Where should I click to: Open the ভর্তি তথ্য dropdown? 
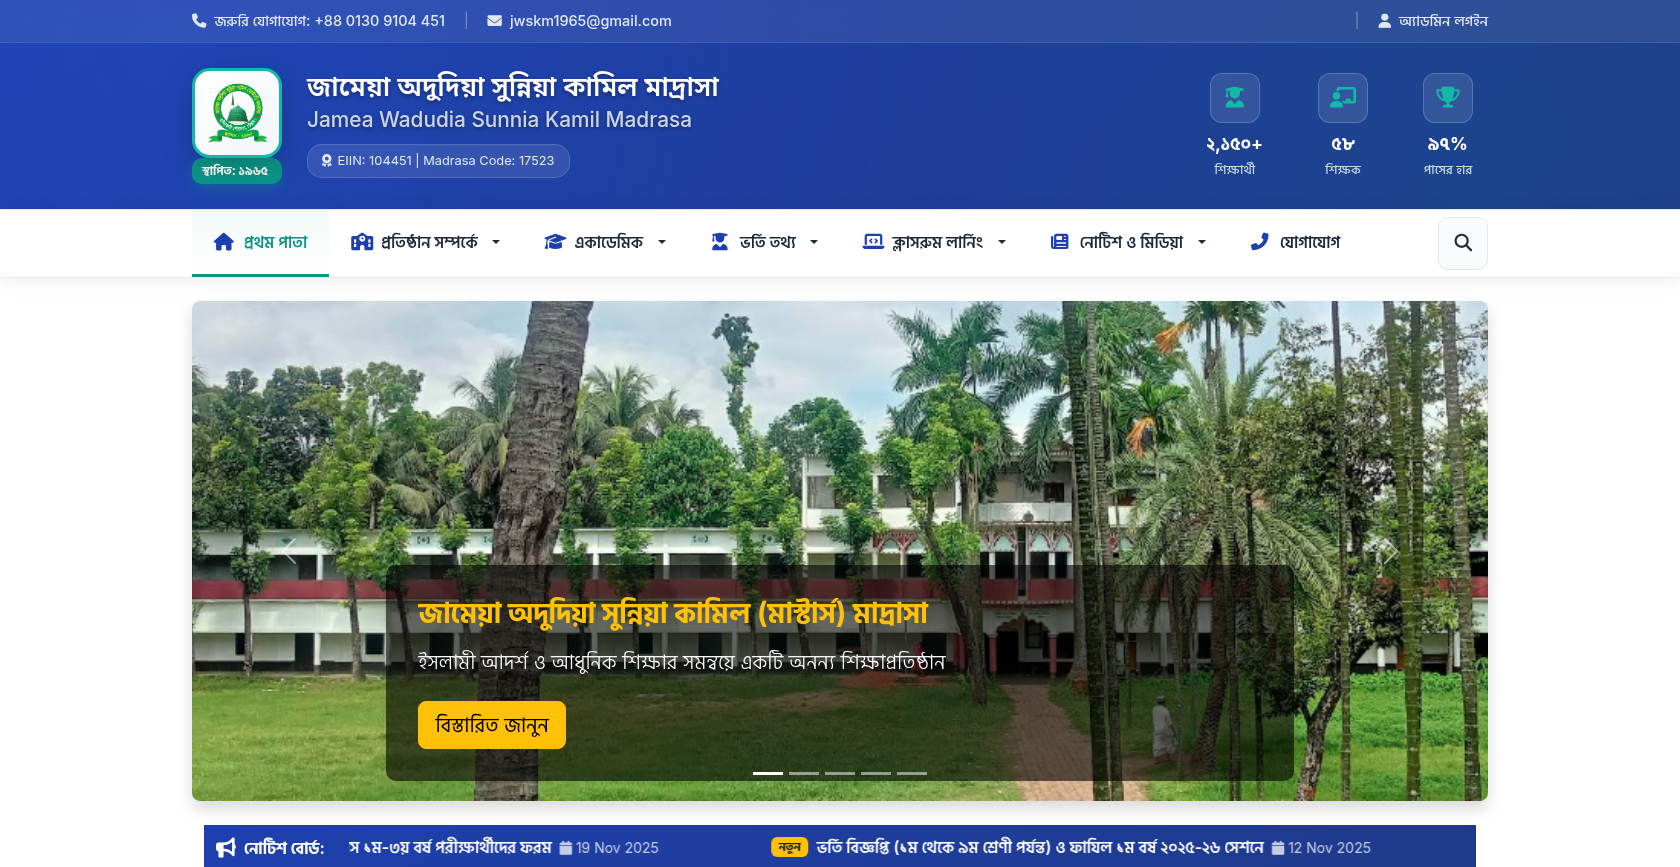[765, 242]
